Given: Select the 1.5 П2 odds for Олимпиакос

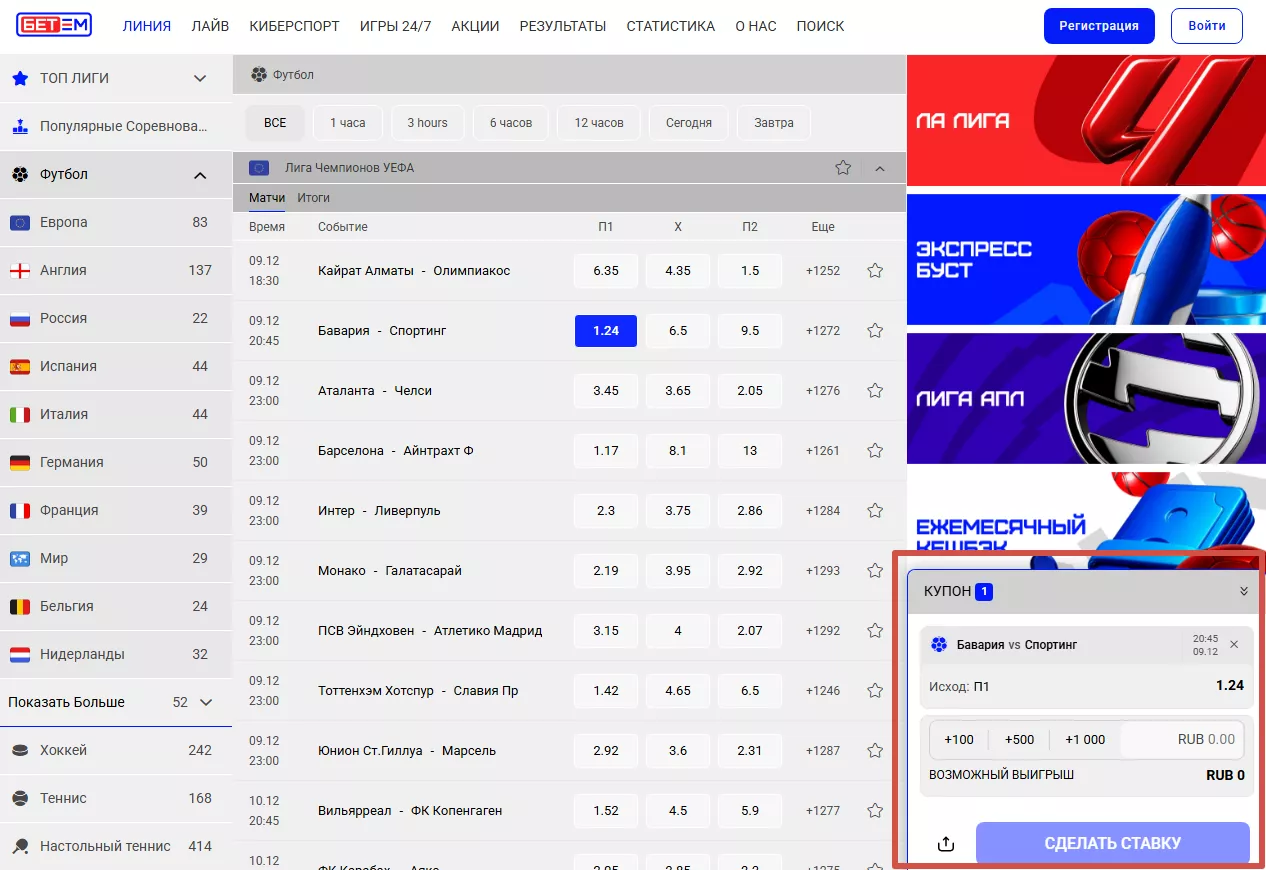Looking at the screenshot, I should click(750, 271).
